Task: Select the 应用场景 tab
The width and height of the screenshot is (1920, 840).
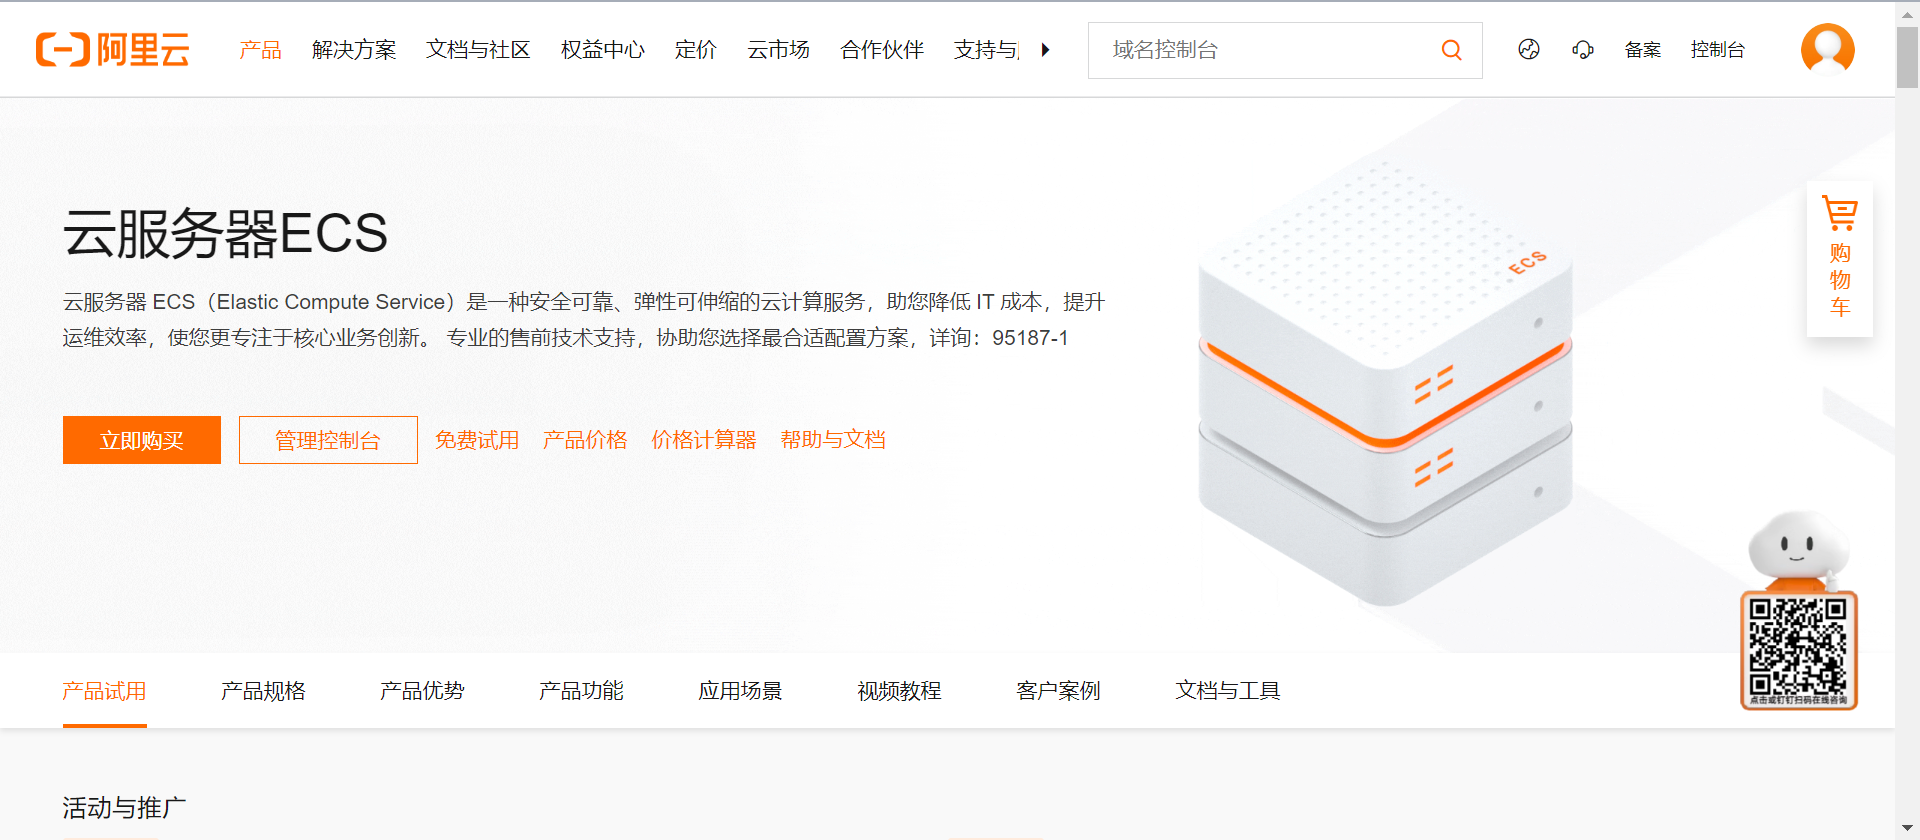Action: pos(740,691)
